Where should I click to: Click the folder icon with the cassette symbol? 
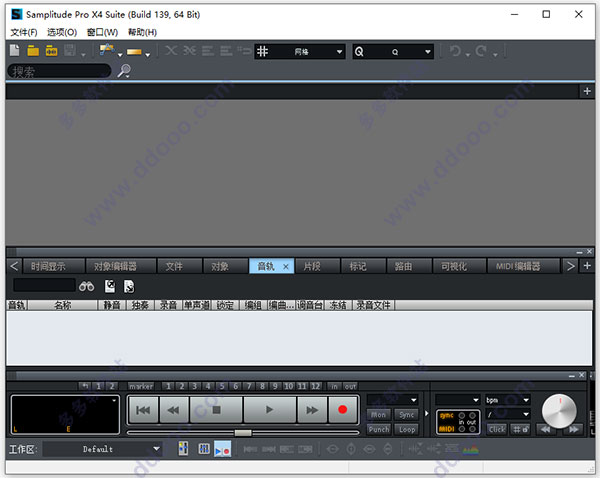[x=52, y=51]
